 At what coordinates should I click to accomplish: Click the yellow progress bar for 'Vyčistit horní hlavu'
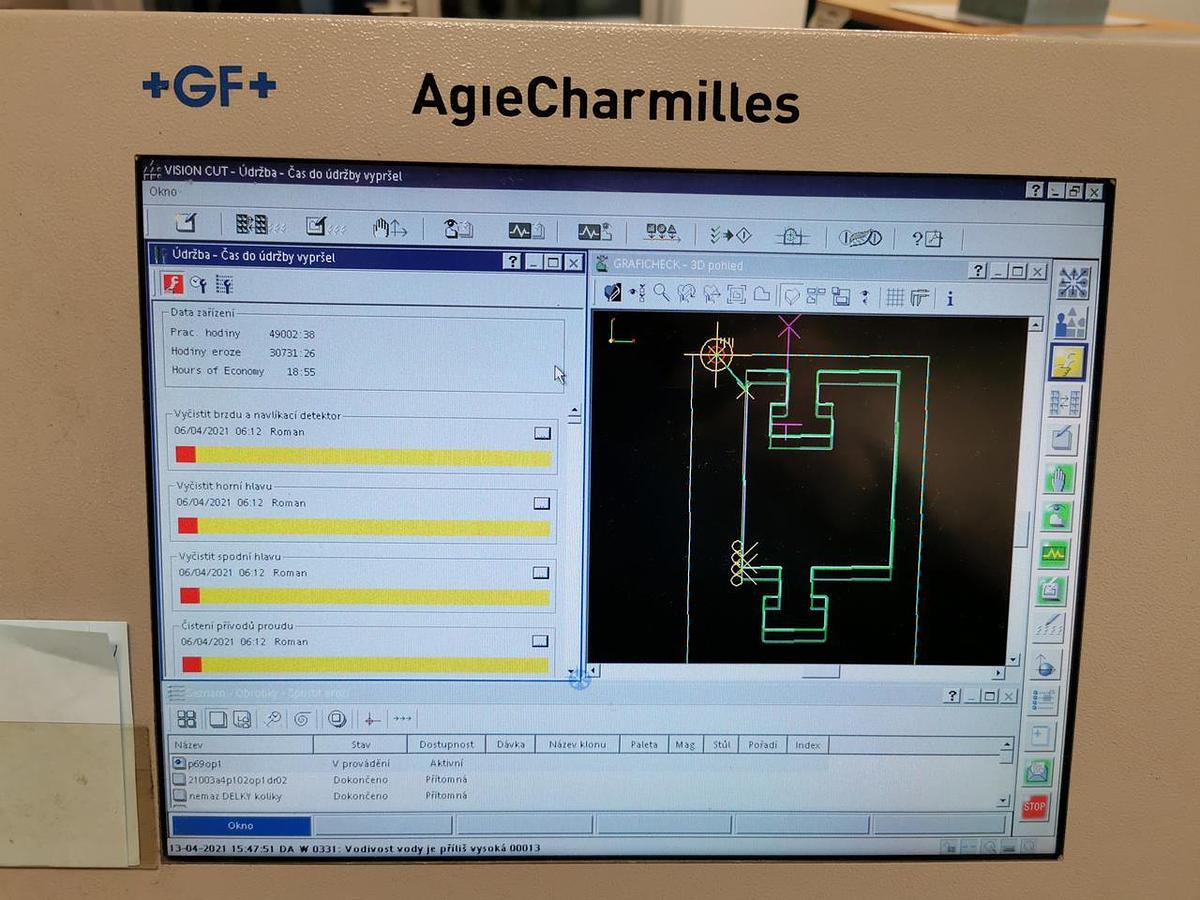[364, 527]
